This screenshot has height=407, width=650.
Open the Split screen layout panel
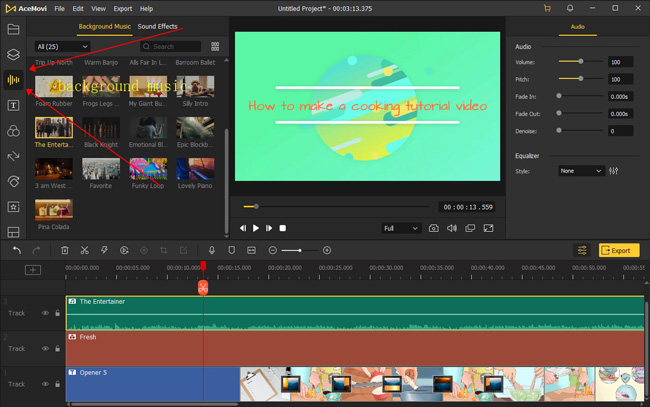tap(13, 232)
